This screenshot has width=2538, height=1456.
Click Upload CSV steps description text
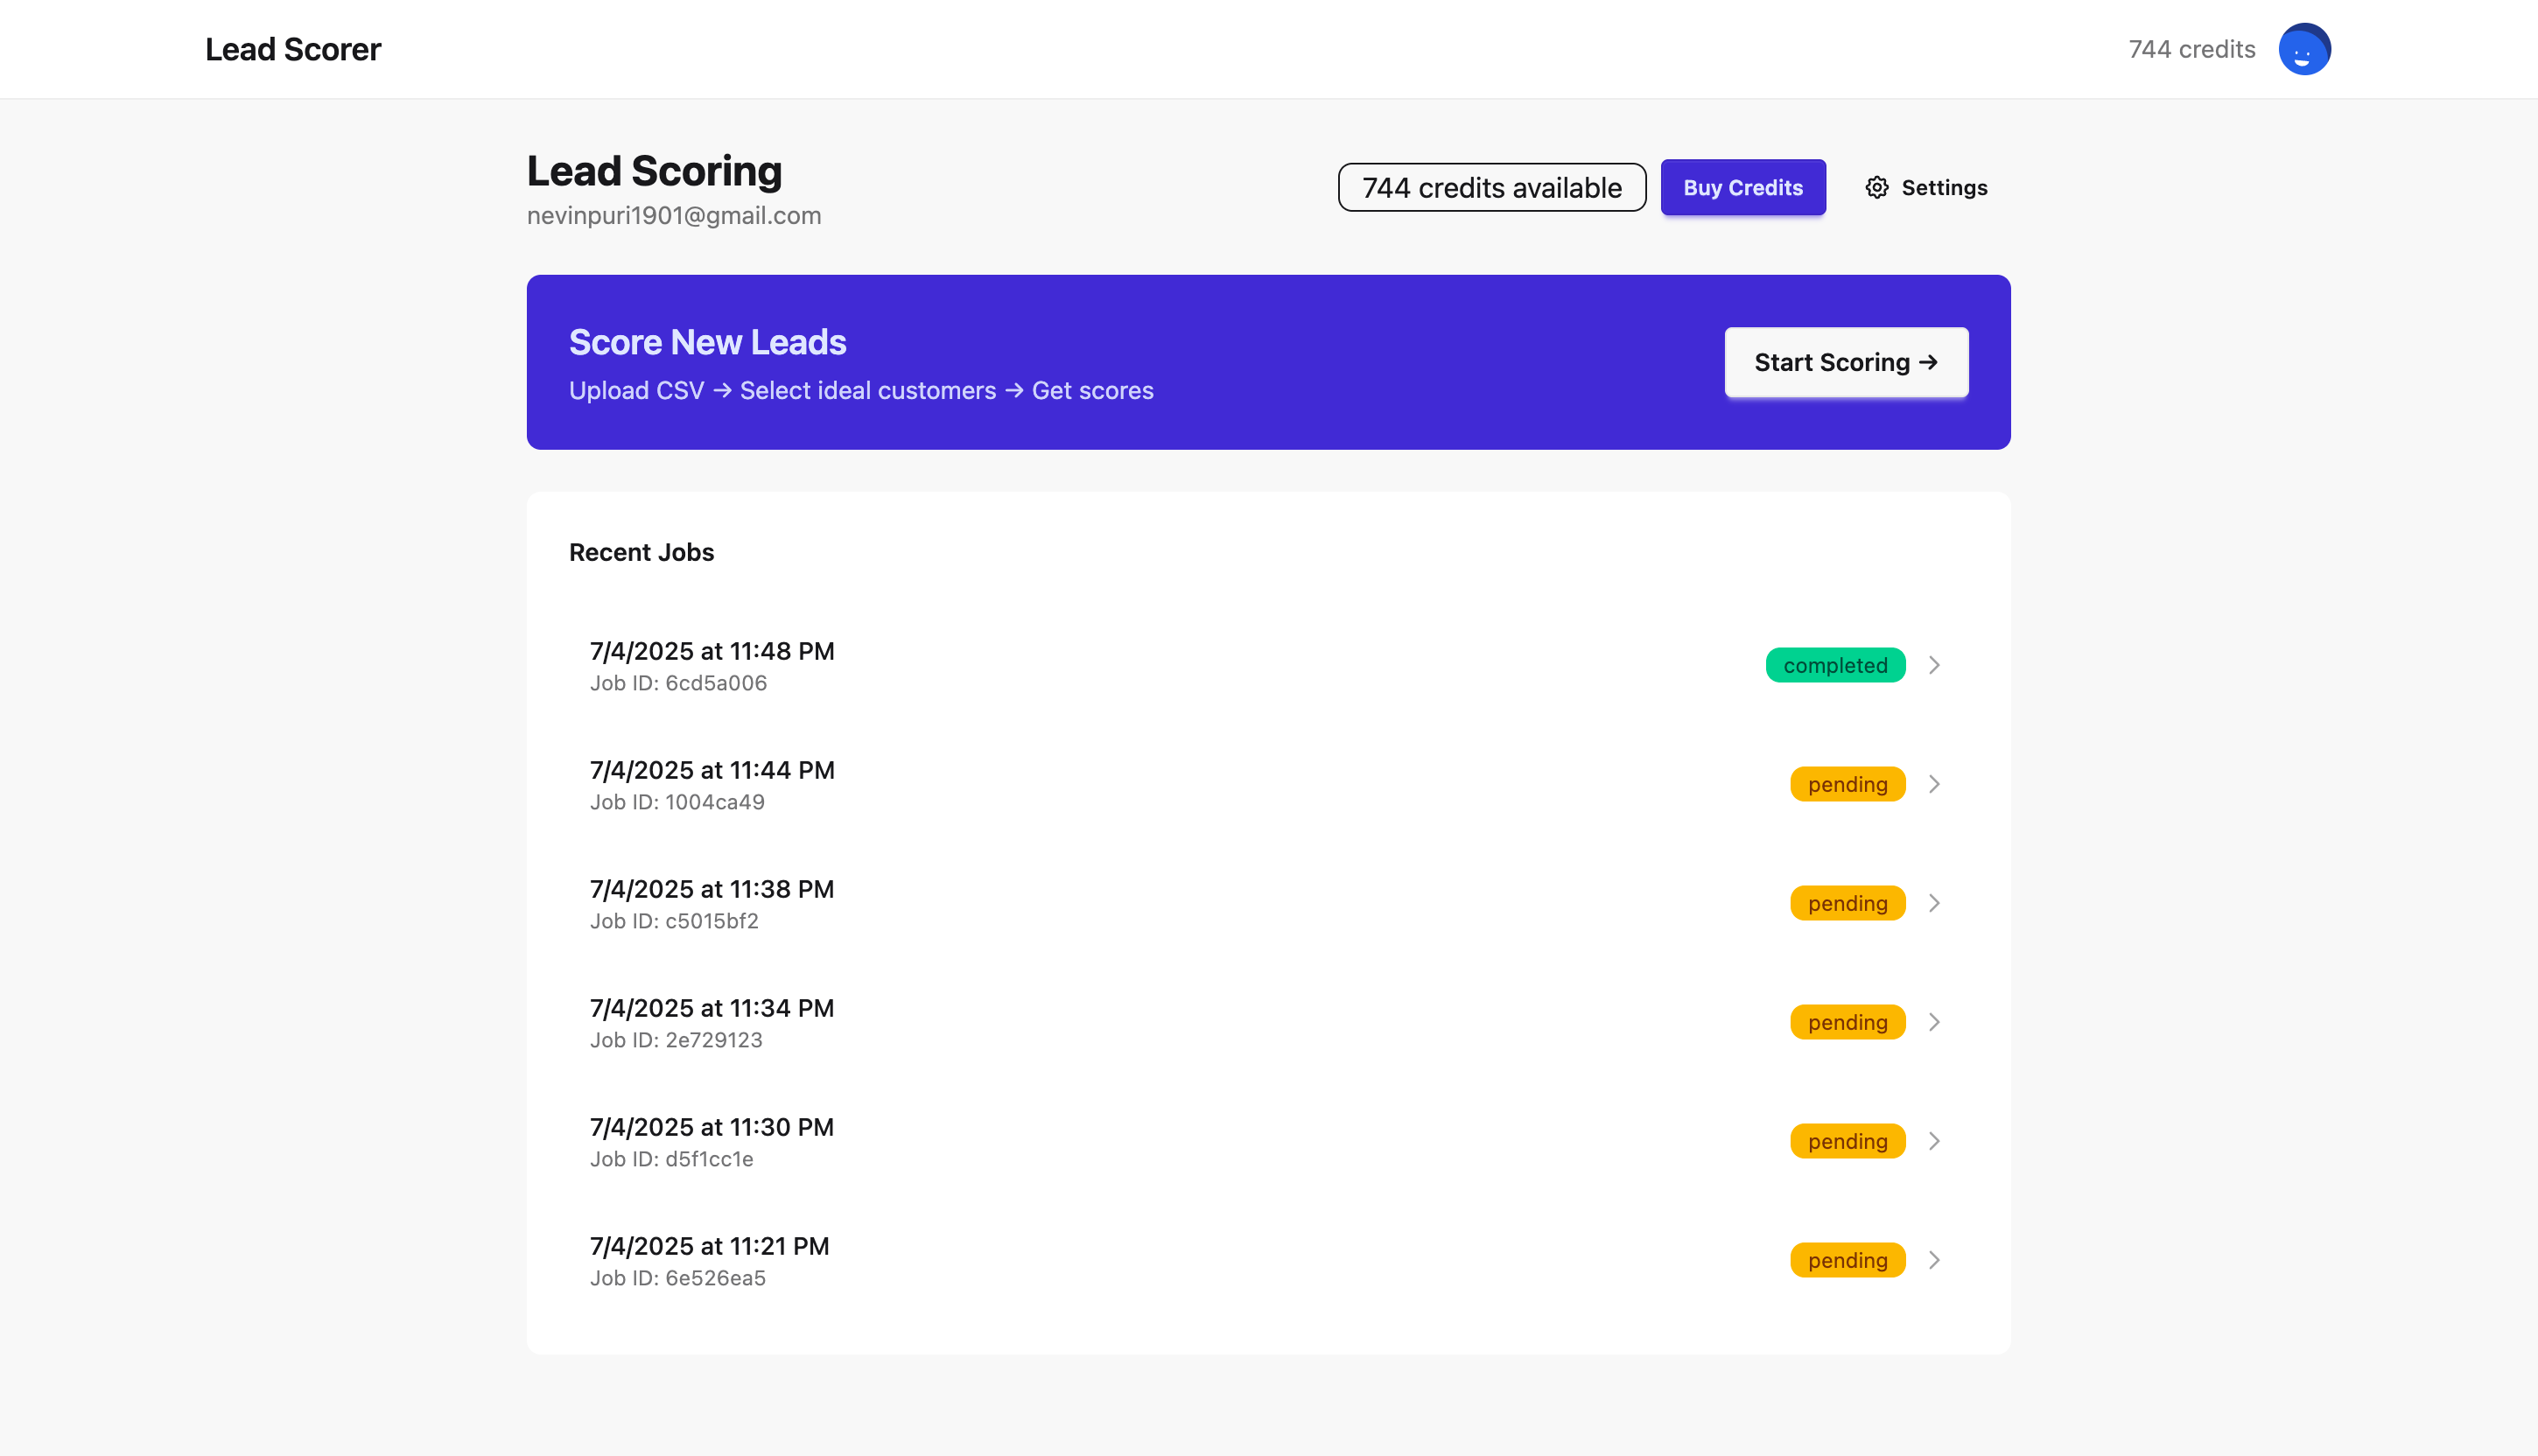tap(861, 391)
